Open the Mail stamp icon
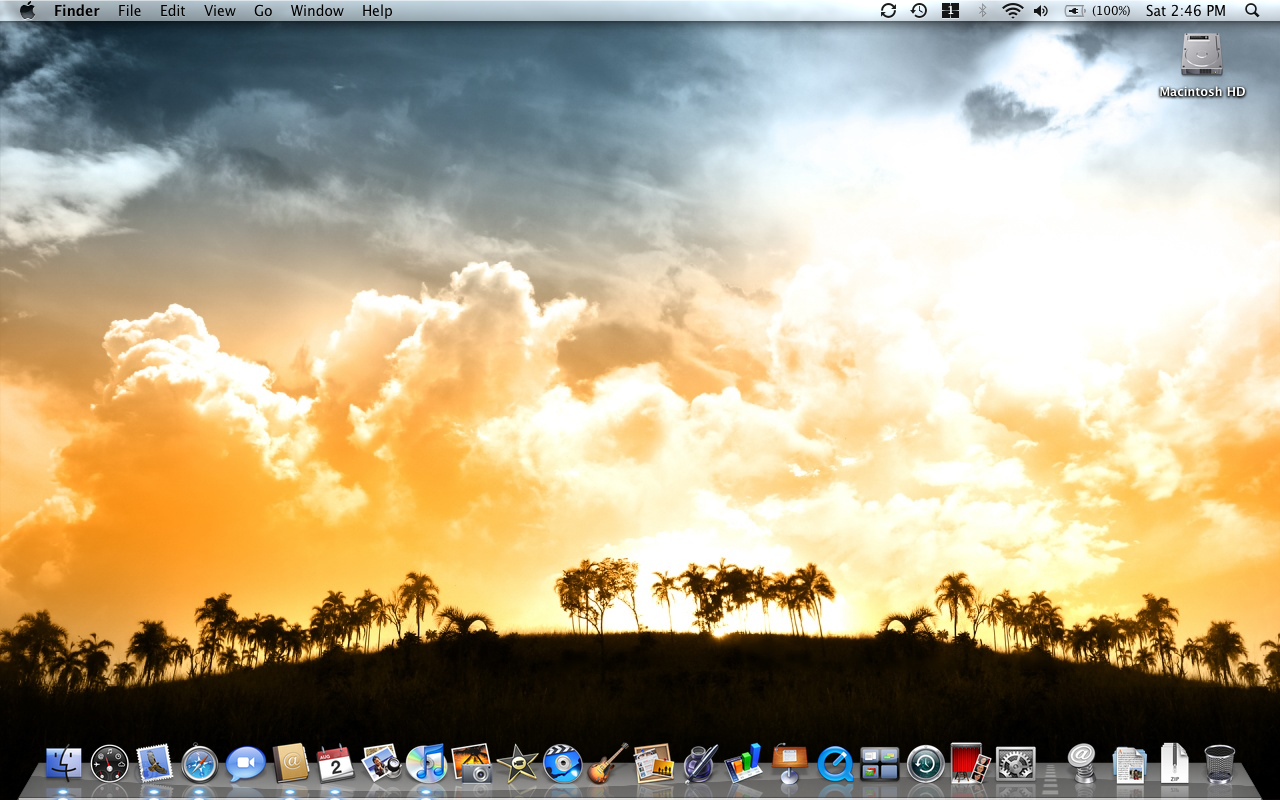This screenshot has height=800, width=1280. coord(154,764)
